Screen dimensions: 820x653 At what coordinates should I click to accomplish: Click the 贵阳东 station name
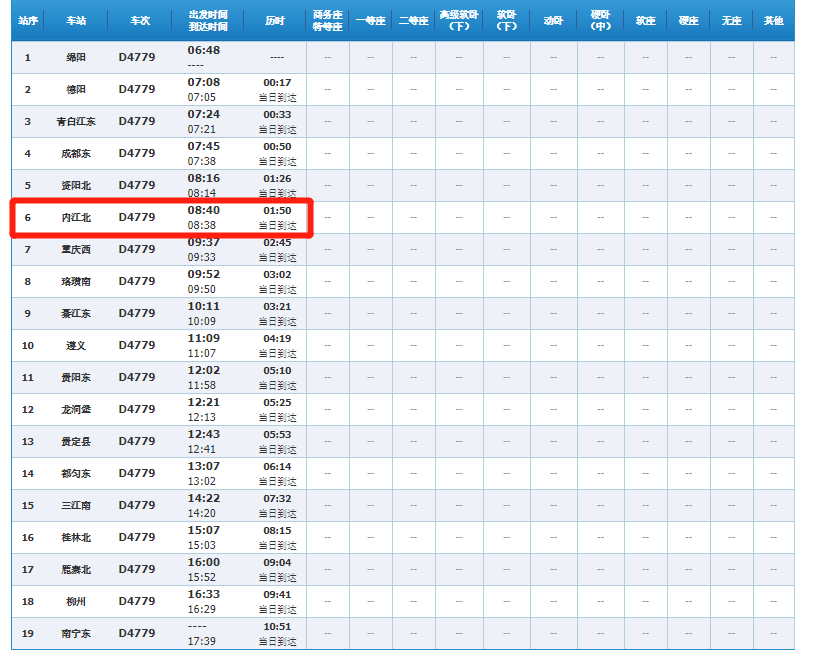76,378
